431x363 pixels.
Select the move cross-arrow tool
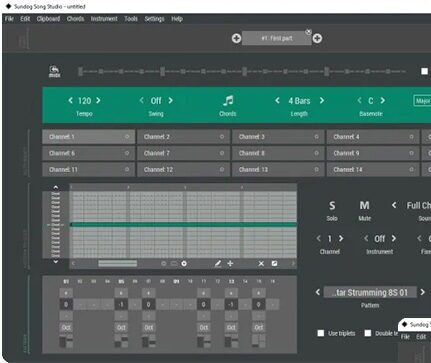(x=230, y=264)
